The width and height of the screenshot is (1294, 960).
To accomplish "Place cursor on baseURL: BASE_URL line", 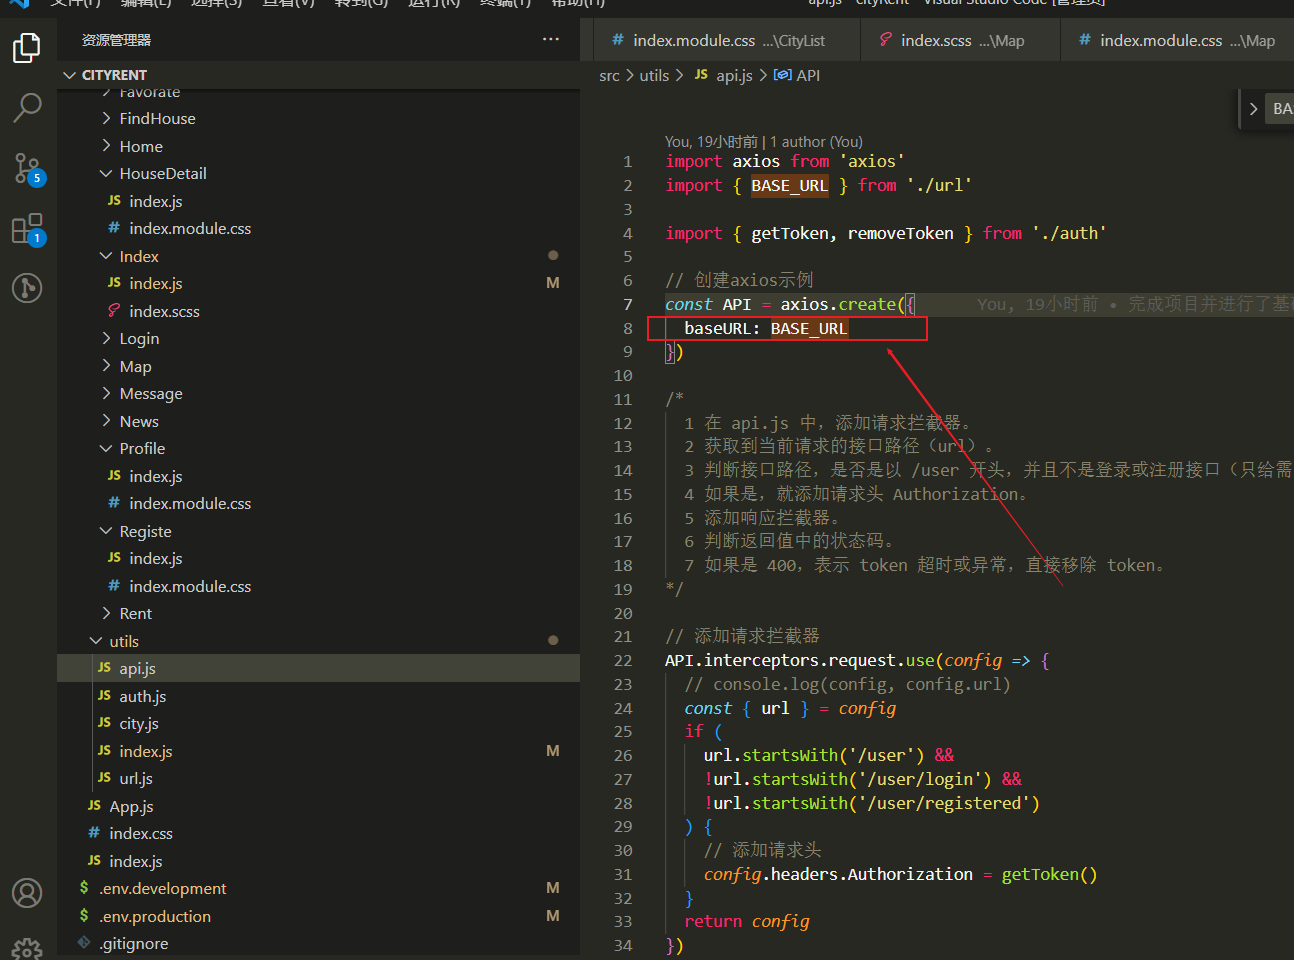I will click(x=766, y=328).
